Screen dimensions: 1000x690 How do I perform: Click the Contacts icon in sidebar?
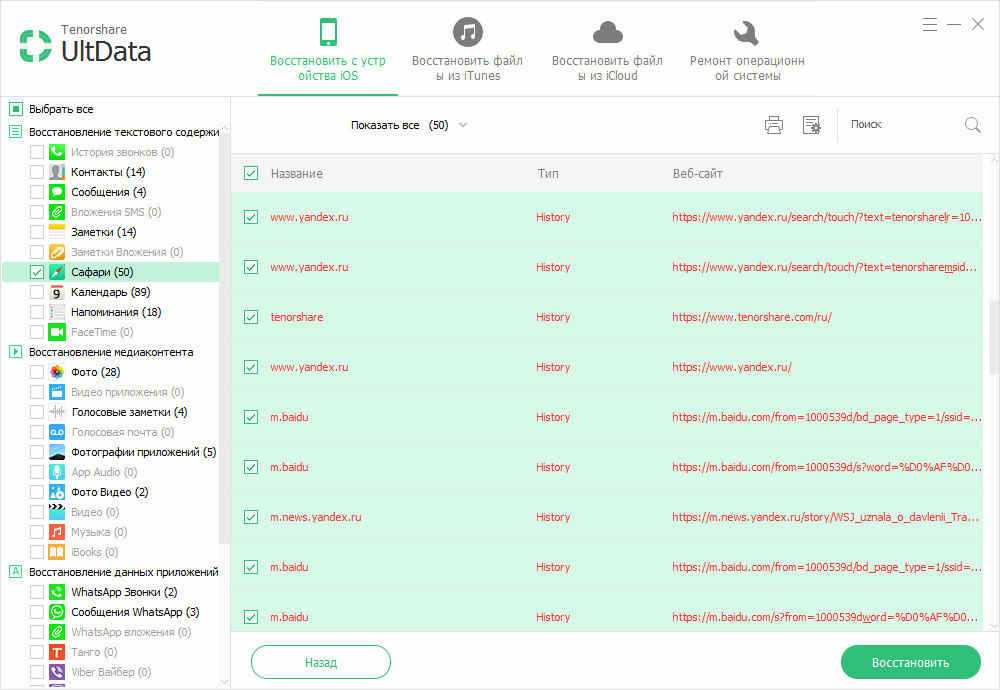coord(57,172)
